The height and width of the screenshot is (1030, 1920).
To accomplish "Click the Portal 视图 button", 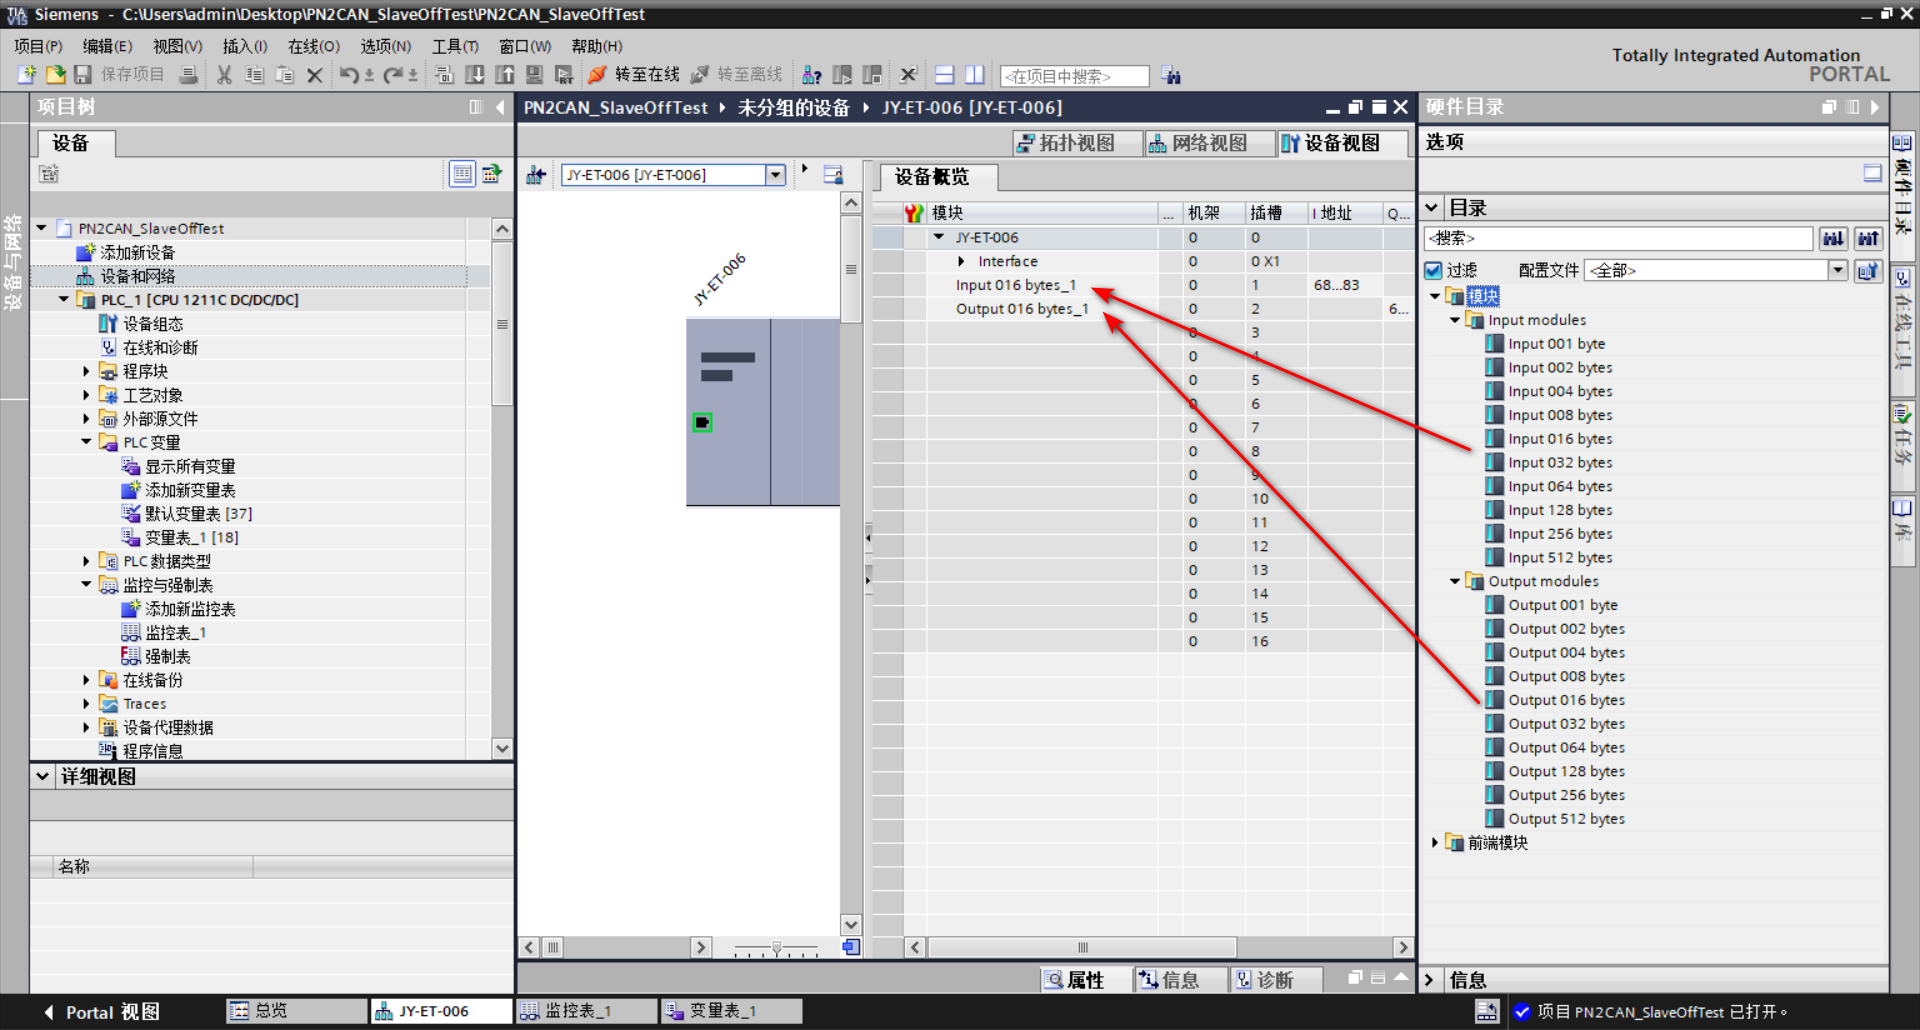I will [x=102, y=1012].
